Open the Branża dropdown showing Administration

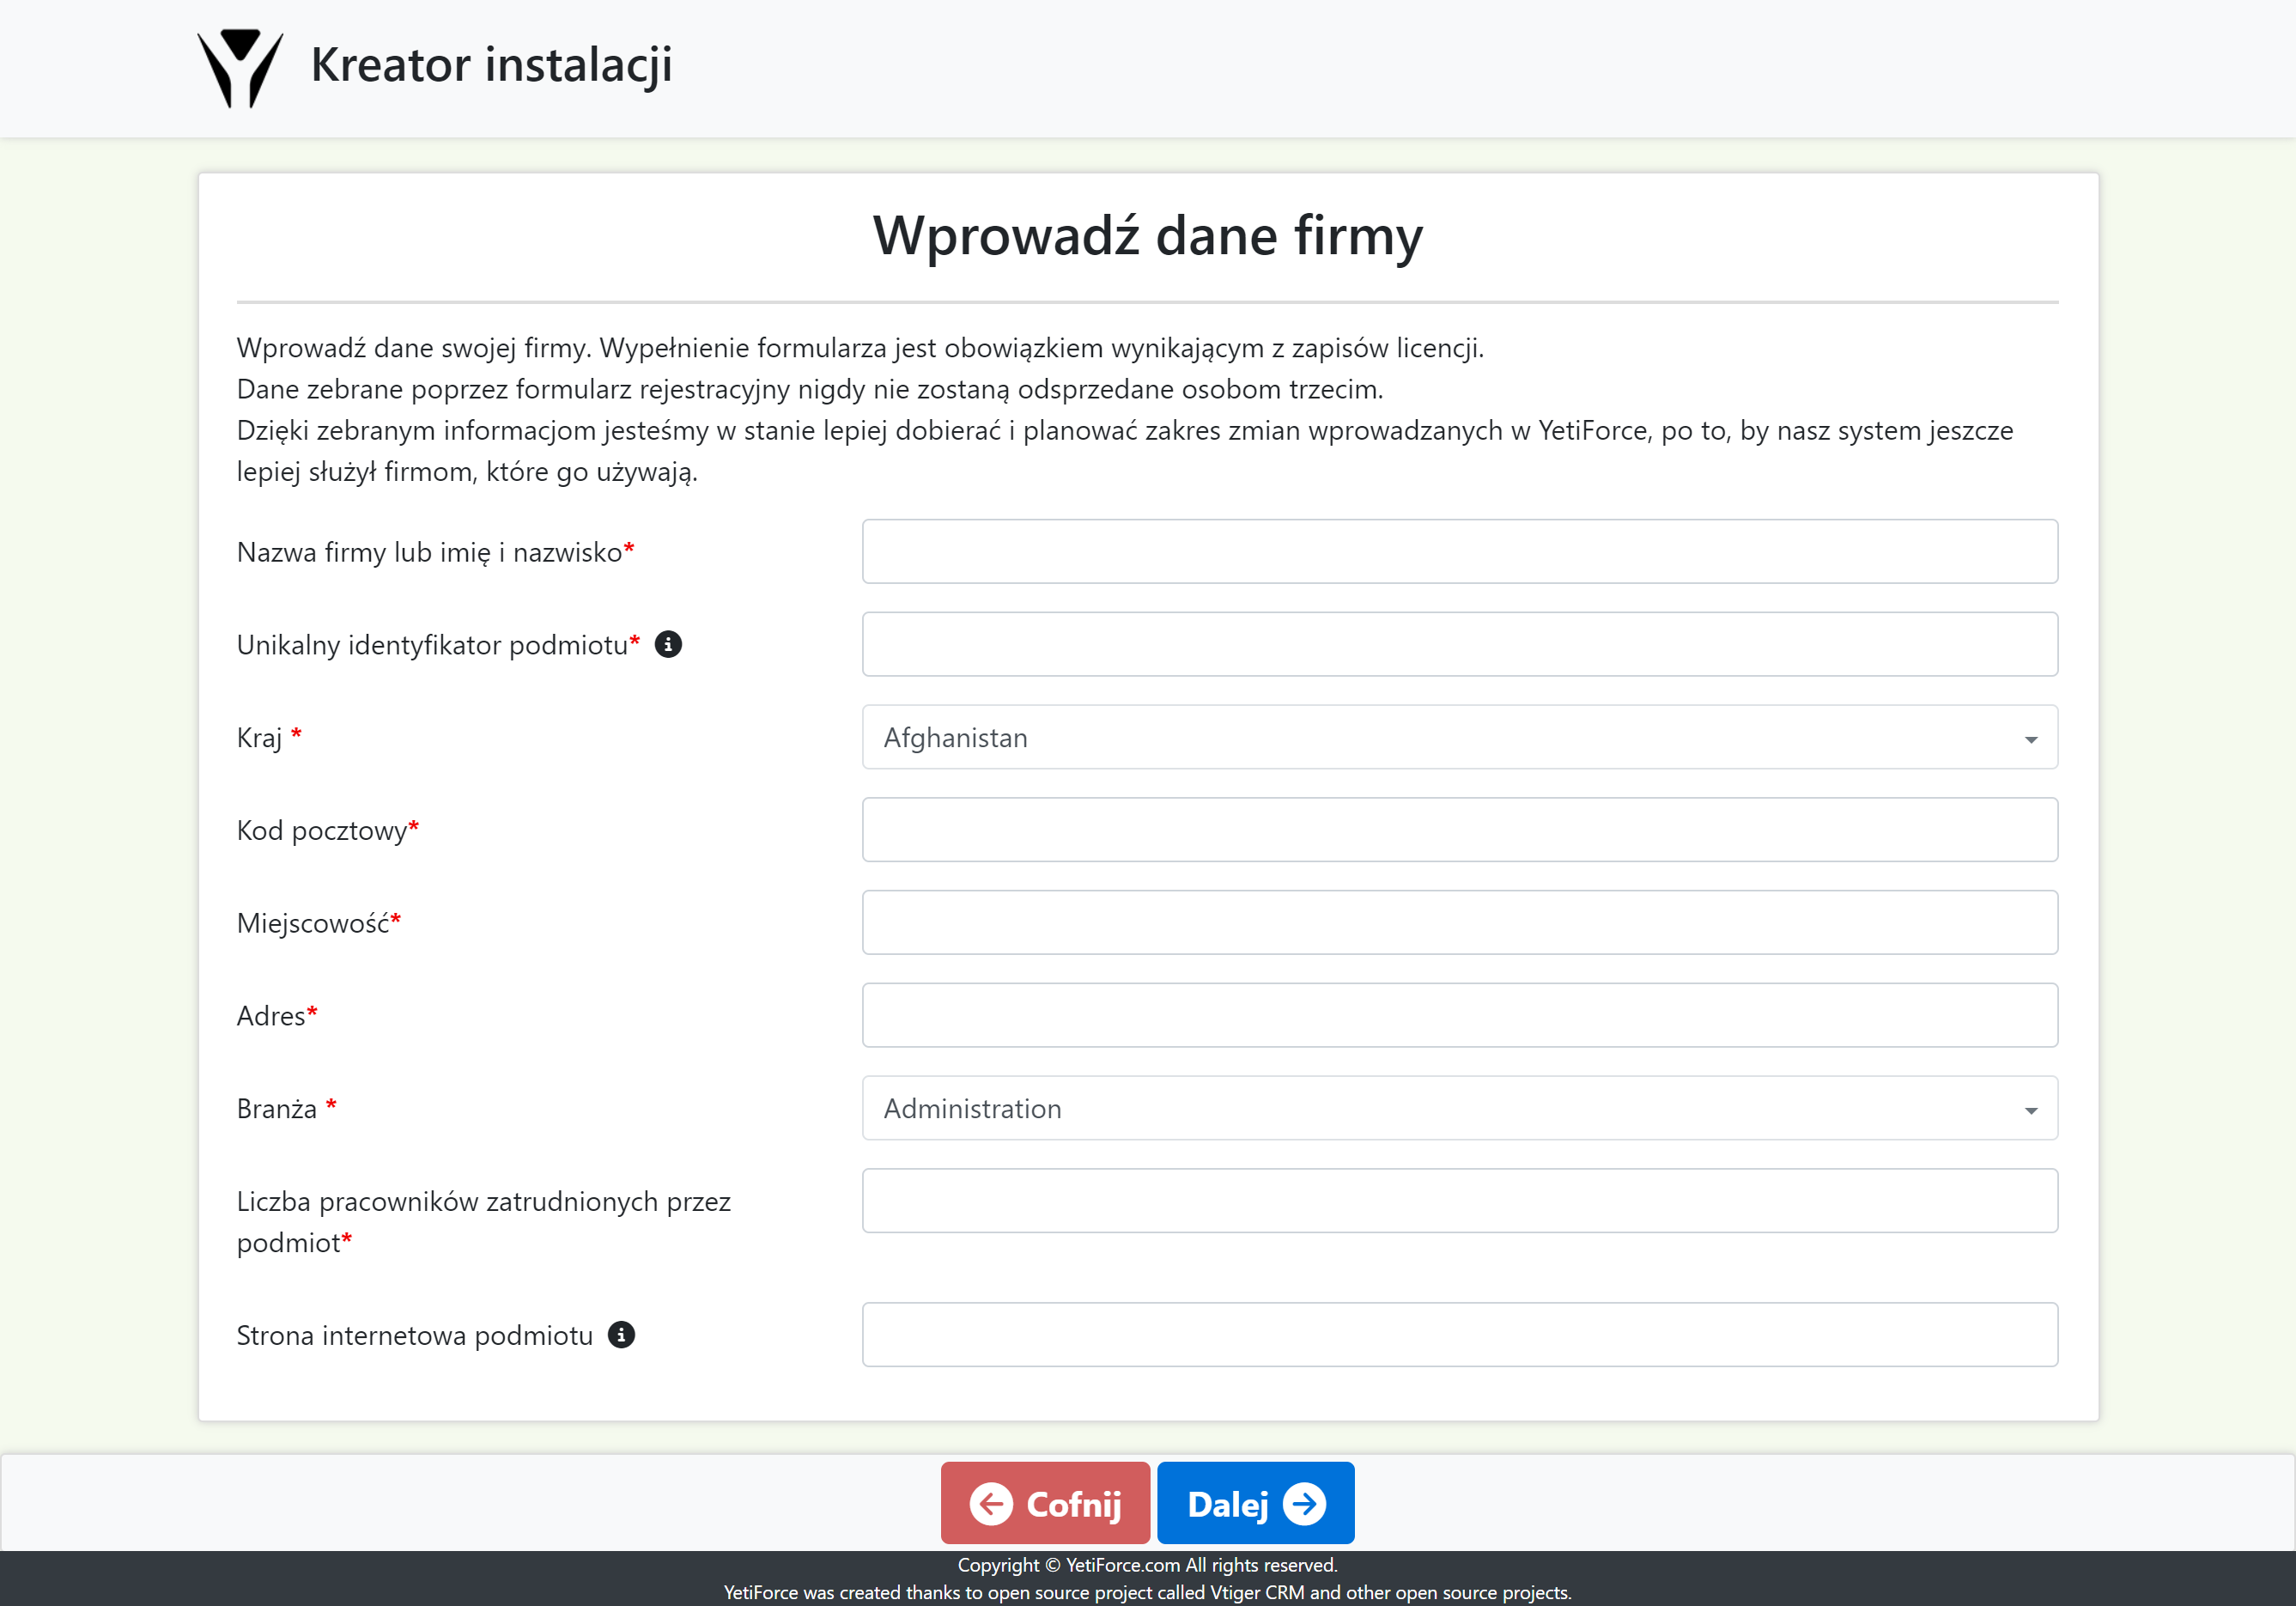coord(1460,1108)
